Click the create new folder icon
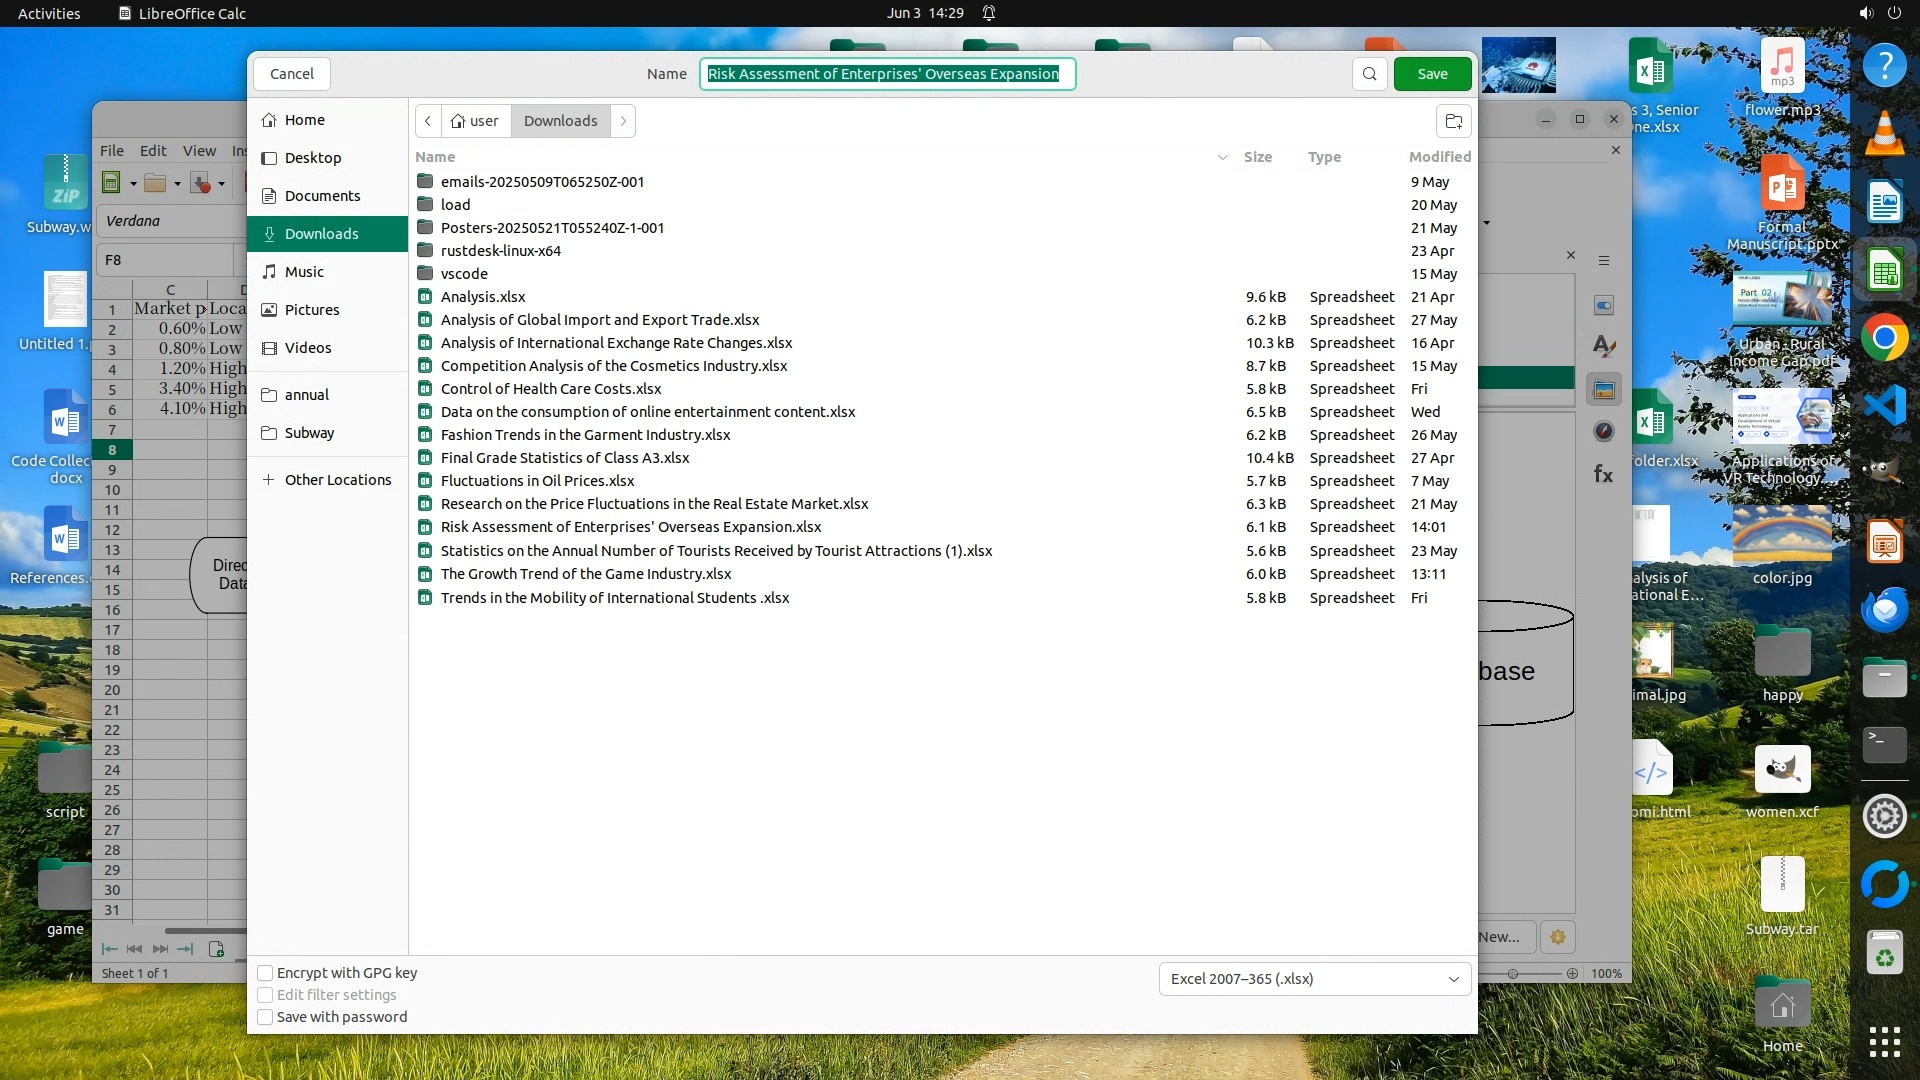The image size is (1920, 1080). (x=1454, y=121)
